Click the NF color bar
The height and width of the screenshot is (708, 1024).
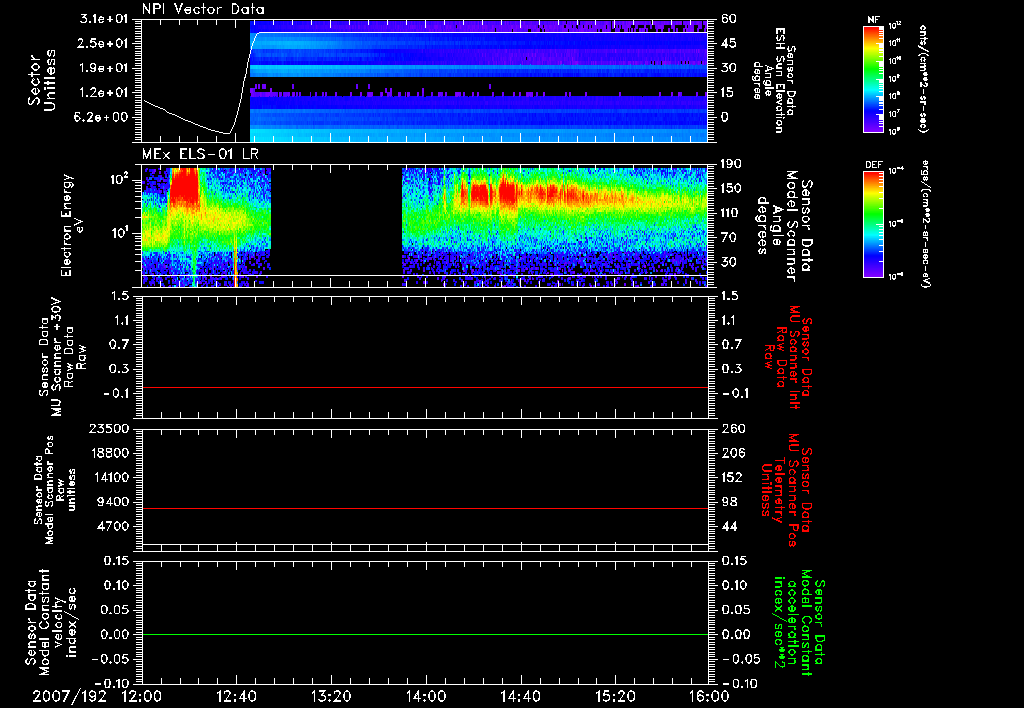point(874,79)
